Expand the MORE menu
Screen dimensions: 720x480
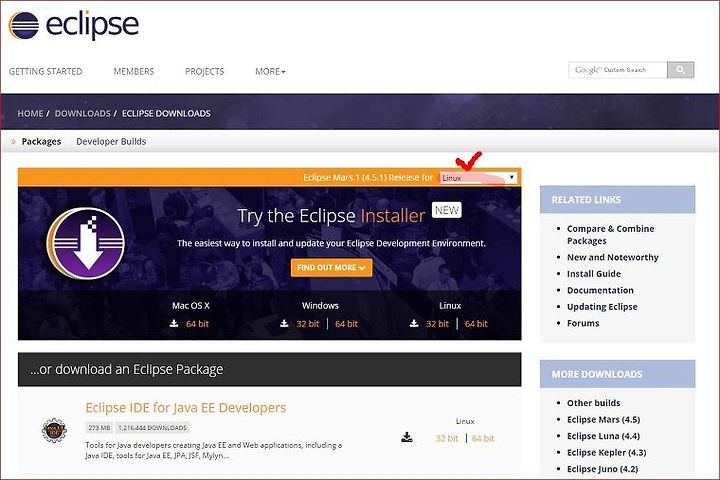[x=270, y=72]
